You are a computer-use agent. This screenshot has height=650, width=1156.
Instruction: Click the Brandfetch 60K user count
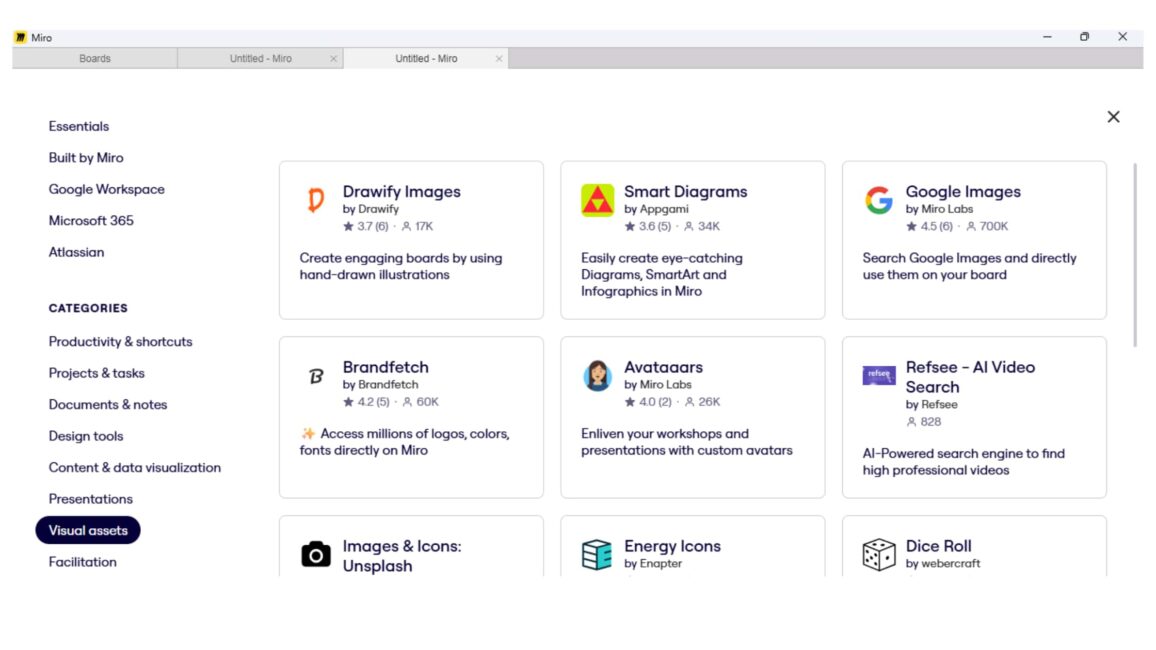pyautogui.click(x=420, y=402)
